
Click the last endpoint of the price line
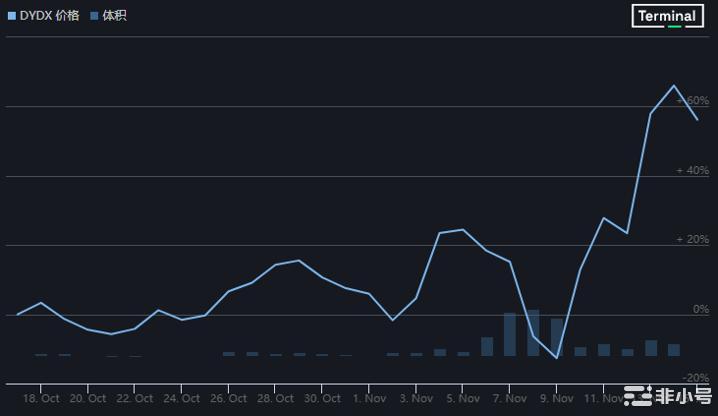[x=697, y=119]
